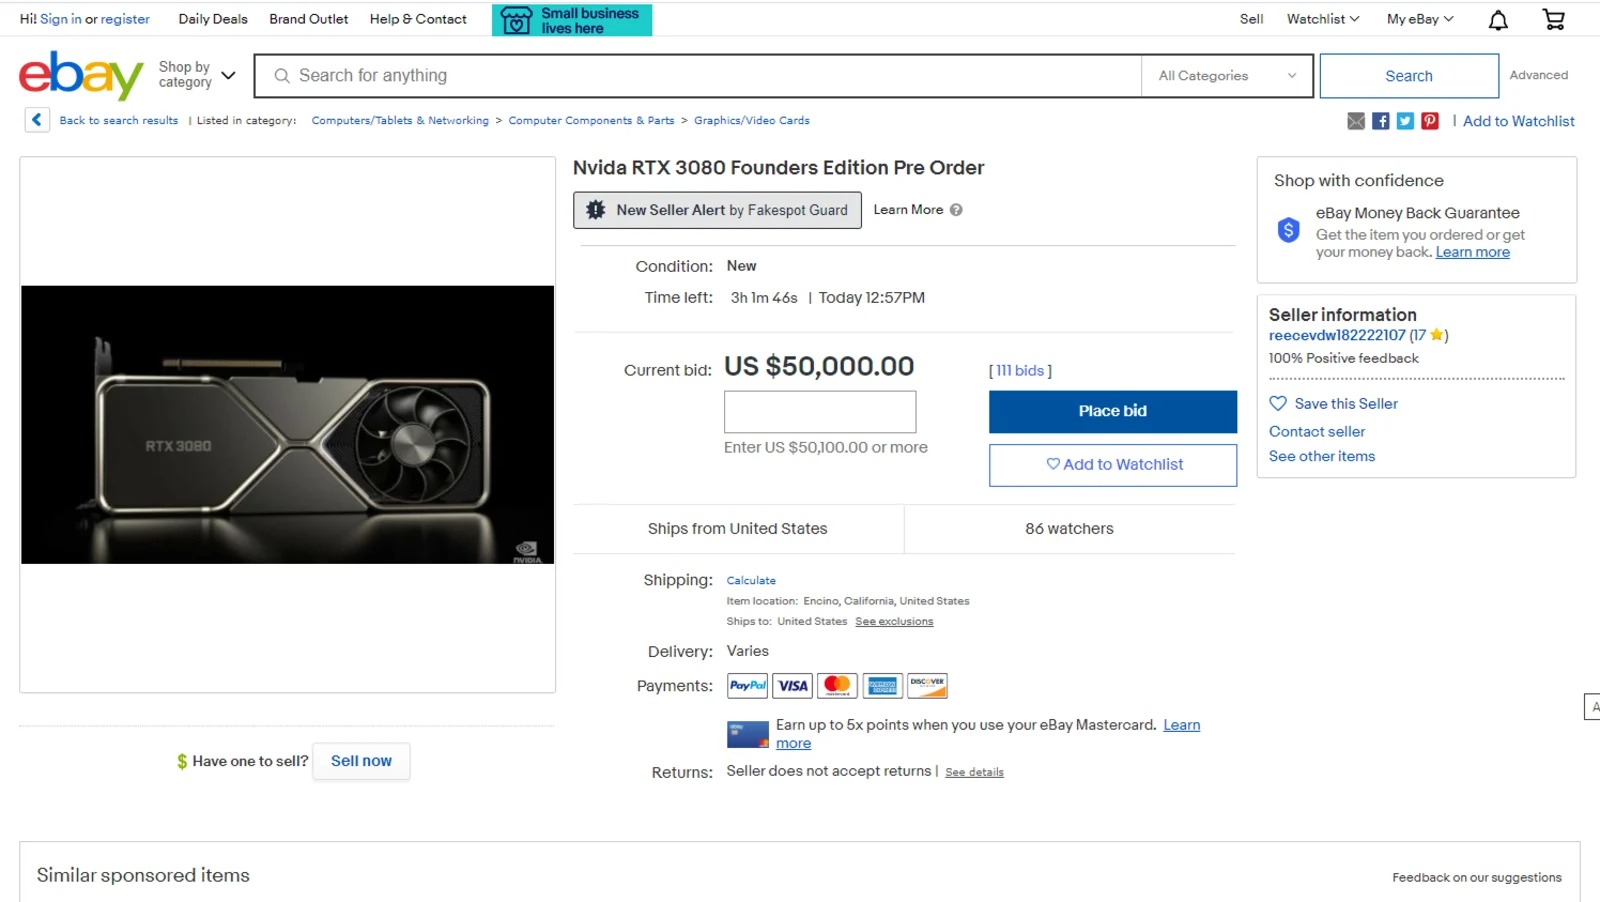View the 111 bids link
Image resolution: width=1600 pixels, height=902 pixels.
click(1020, 371)
